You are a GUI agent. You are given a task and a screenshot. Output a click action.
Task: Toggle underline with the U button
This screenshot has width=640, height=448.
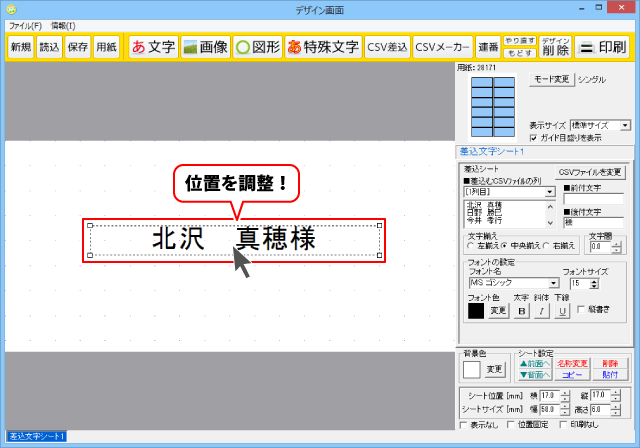point(563,311)
